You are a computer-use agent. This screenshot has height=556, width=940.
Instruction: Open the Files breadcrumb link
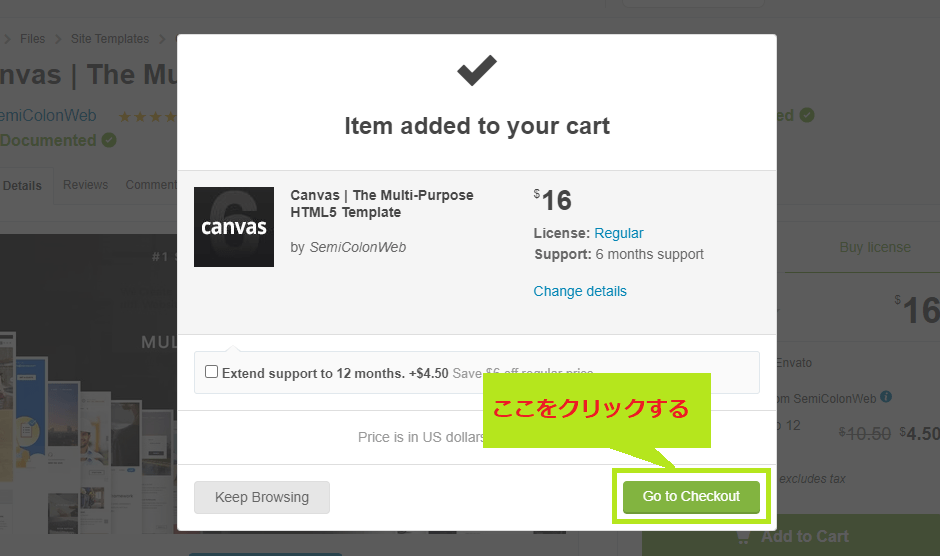click(32, 38)
